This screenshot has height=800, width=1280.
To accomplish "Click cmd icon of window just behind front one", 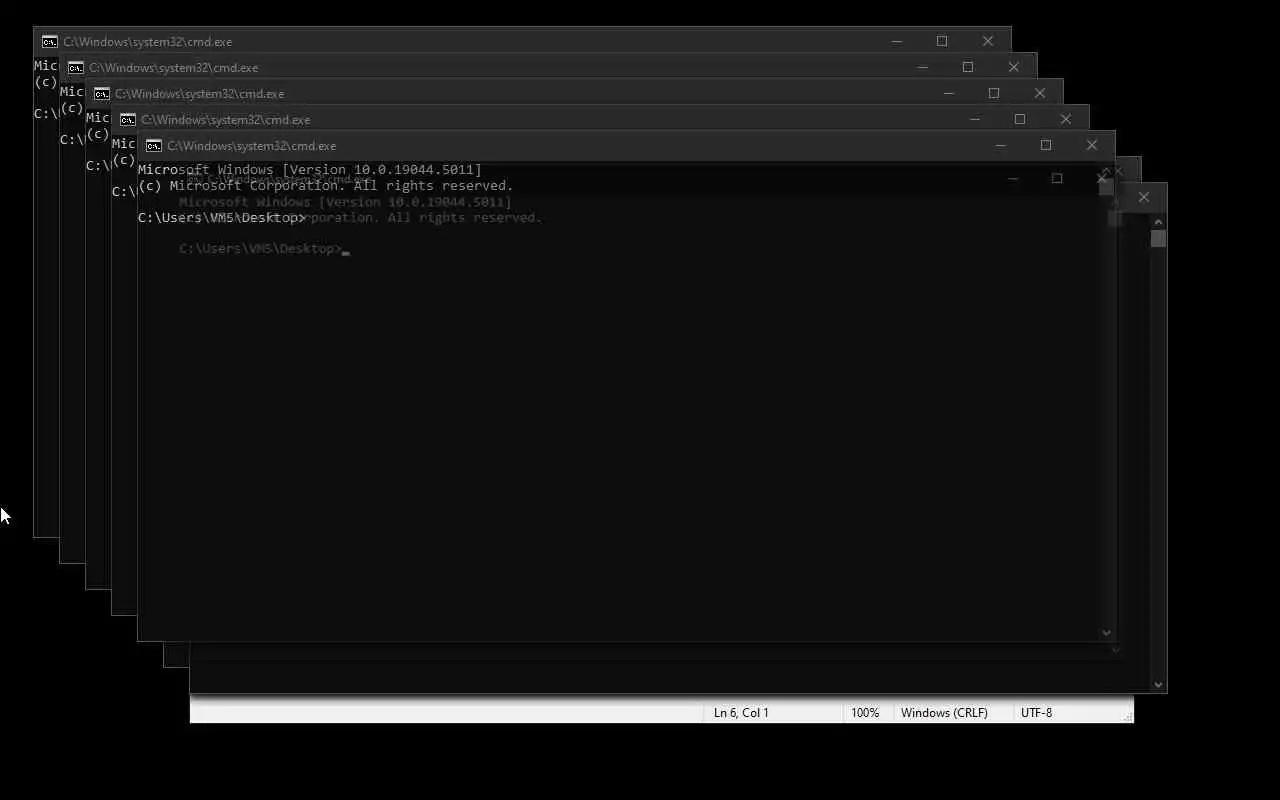I will [127, 120].
